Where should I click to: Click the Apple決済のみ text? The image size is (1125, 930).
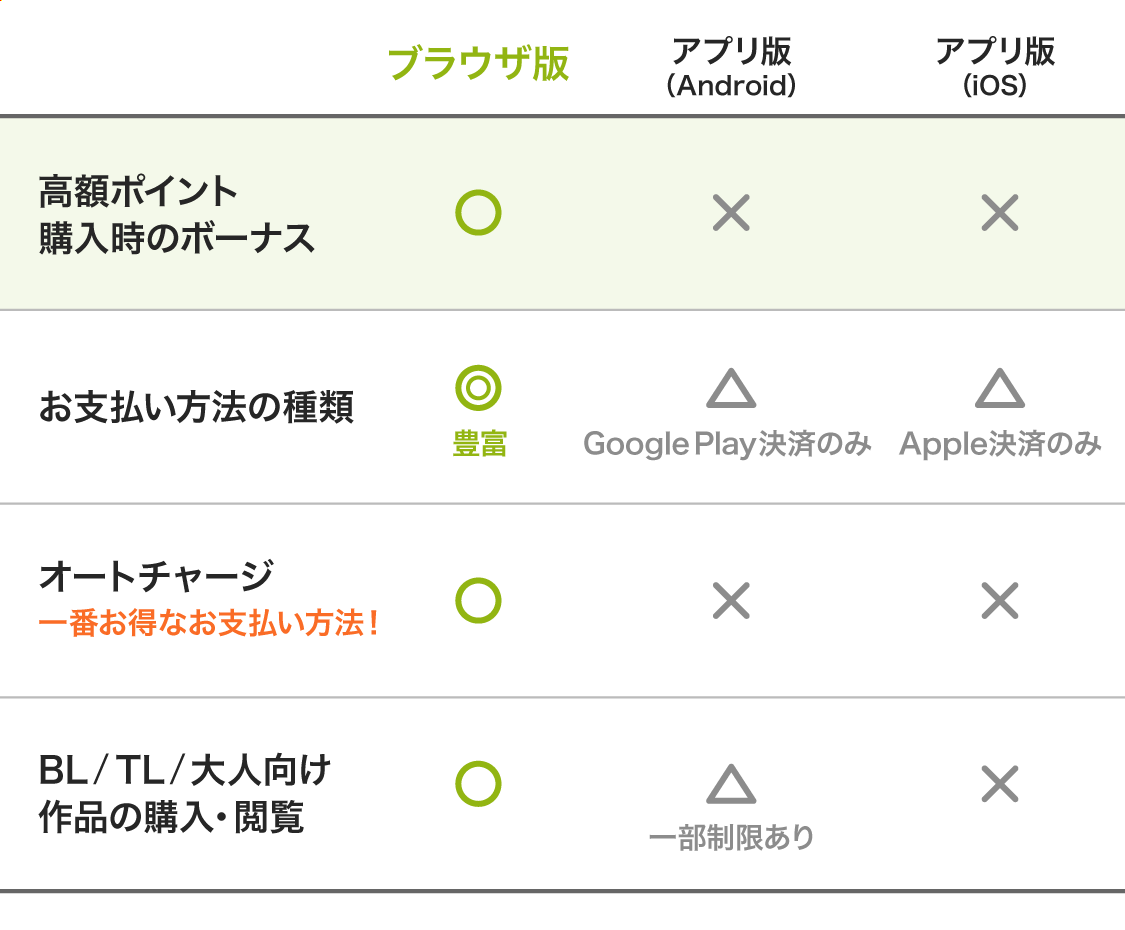point(1000,444)
